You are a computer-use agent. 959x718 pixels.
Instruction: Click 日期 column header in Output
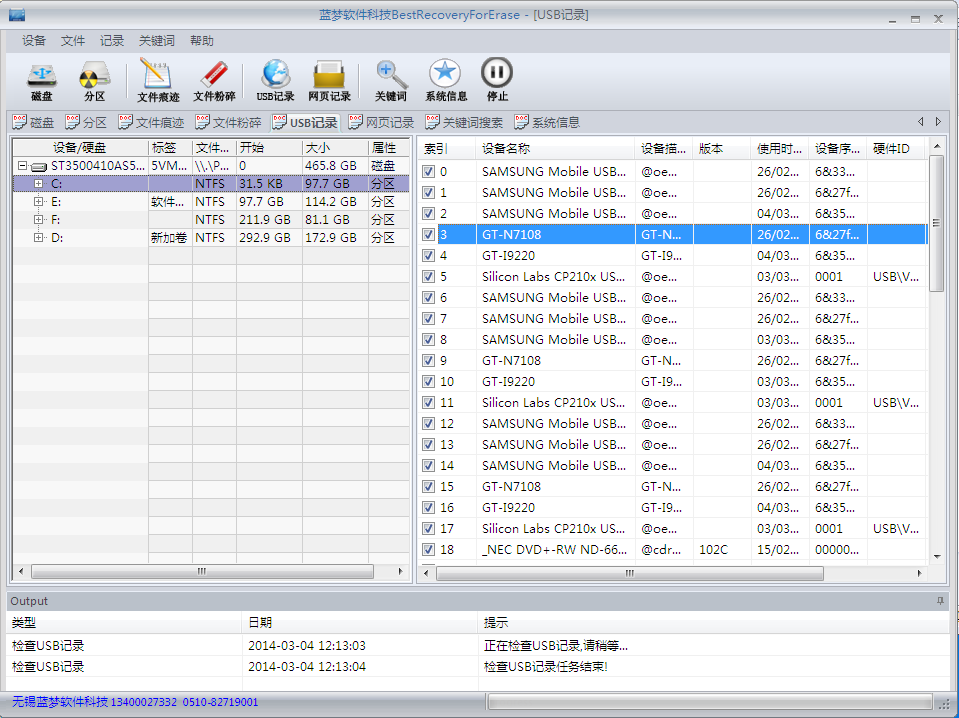click(x=359, y=623)
